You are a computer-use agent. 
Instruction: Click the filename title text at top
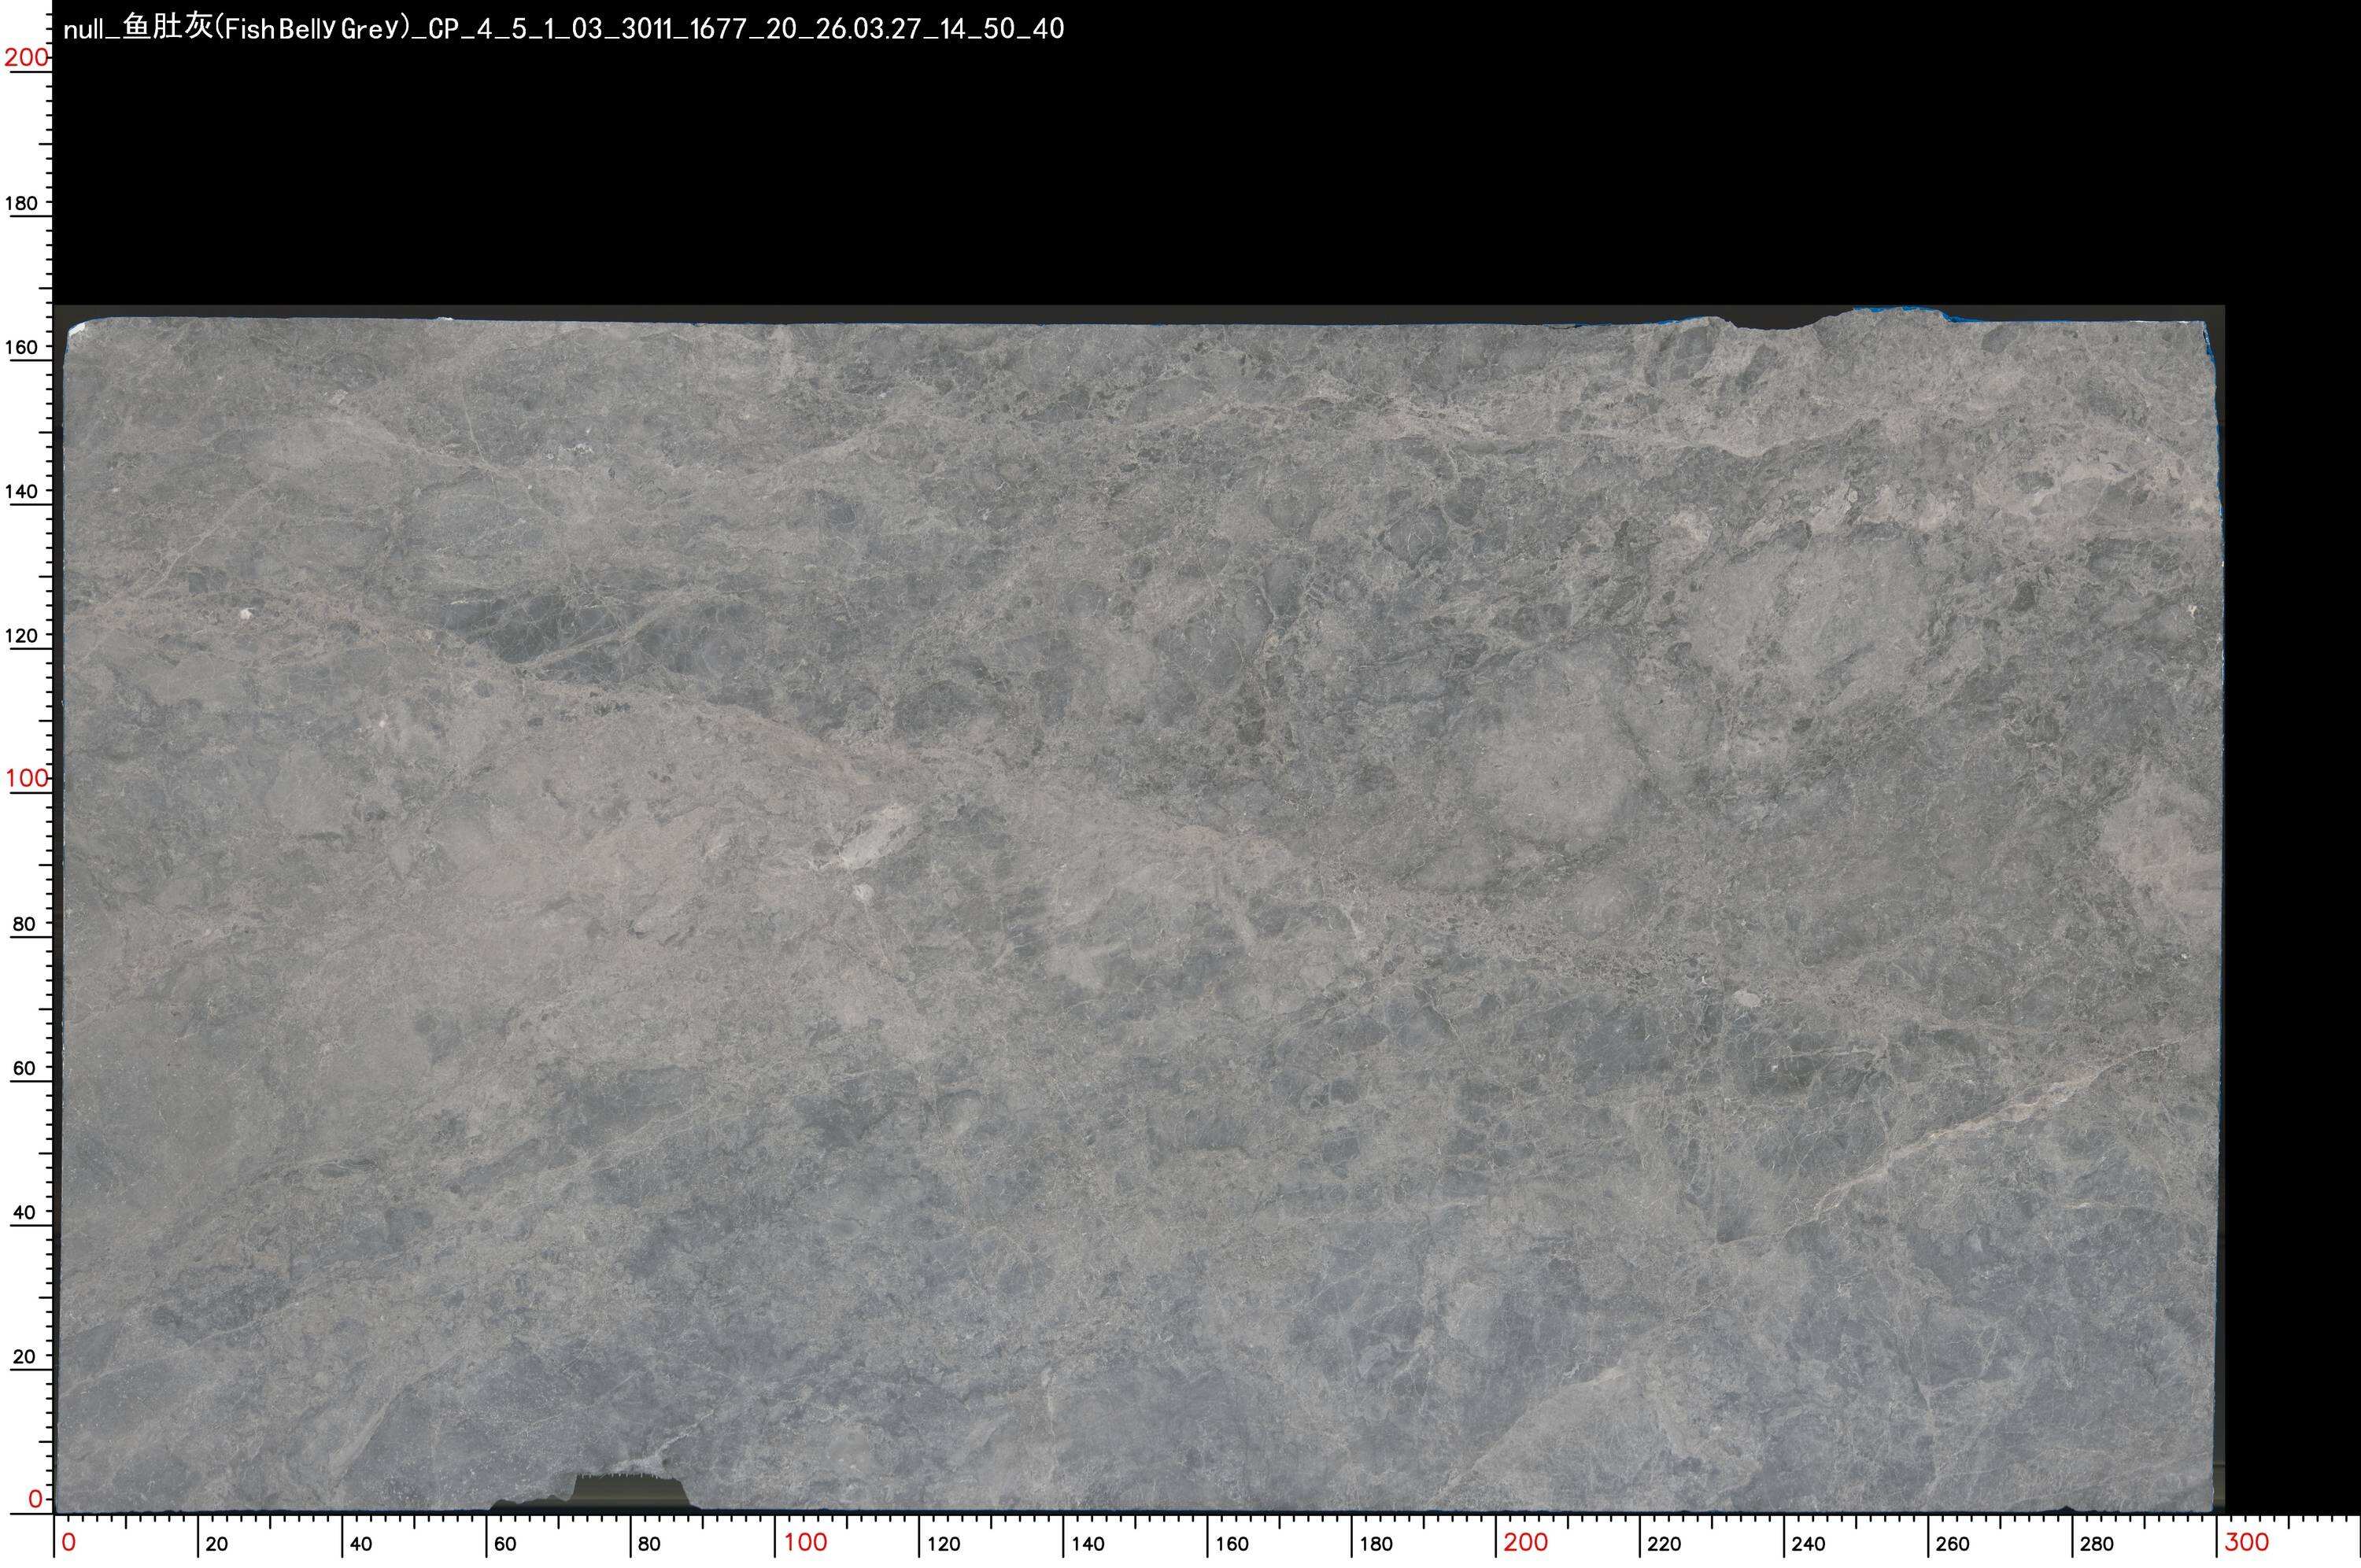pos(563,29)
